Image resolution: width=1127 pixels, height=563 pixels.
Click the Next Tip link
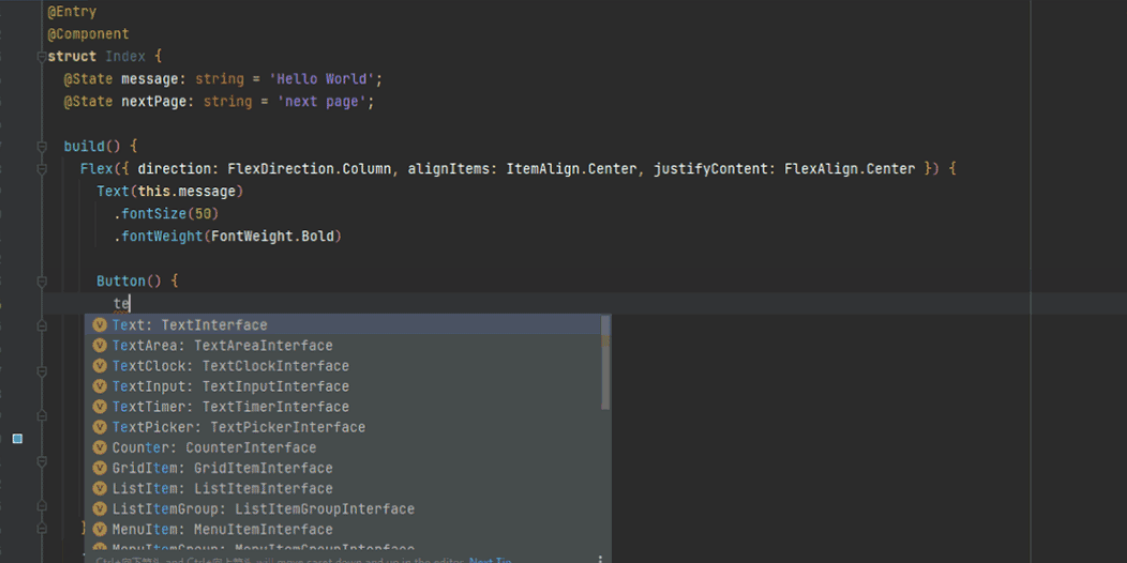click(490, 560)
